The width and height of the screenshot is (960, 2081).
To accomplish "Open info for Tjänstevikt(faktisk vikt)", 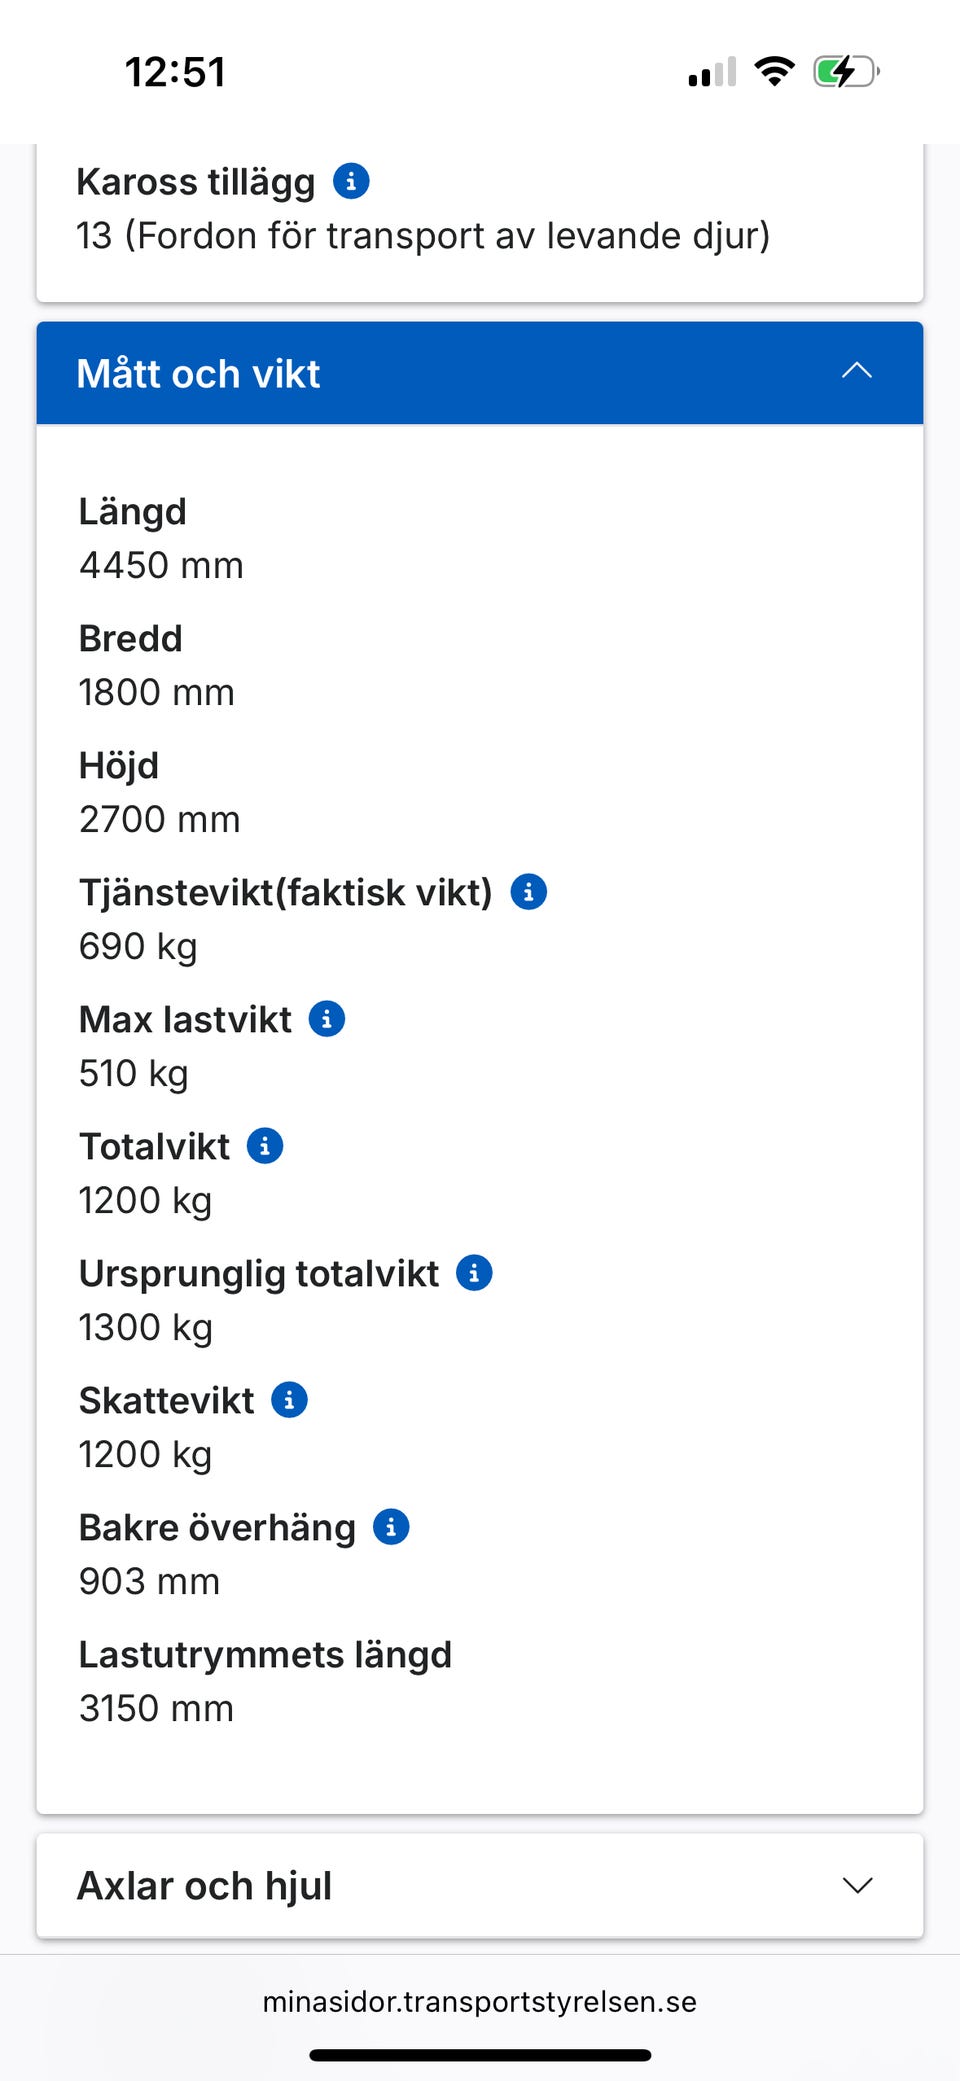I will (529, 891).
